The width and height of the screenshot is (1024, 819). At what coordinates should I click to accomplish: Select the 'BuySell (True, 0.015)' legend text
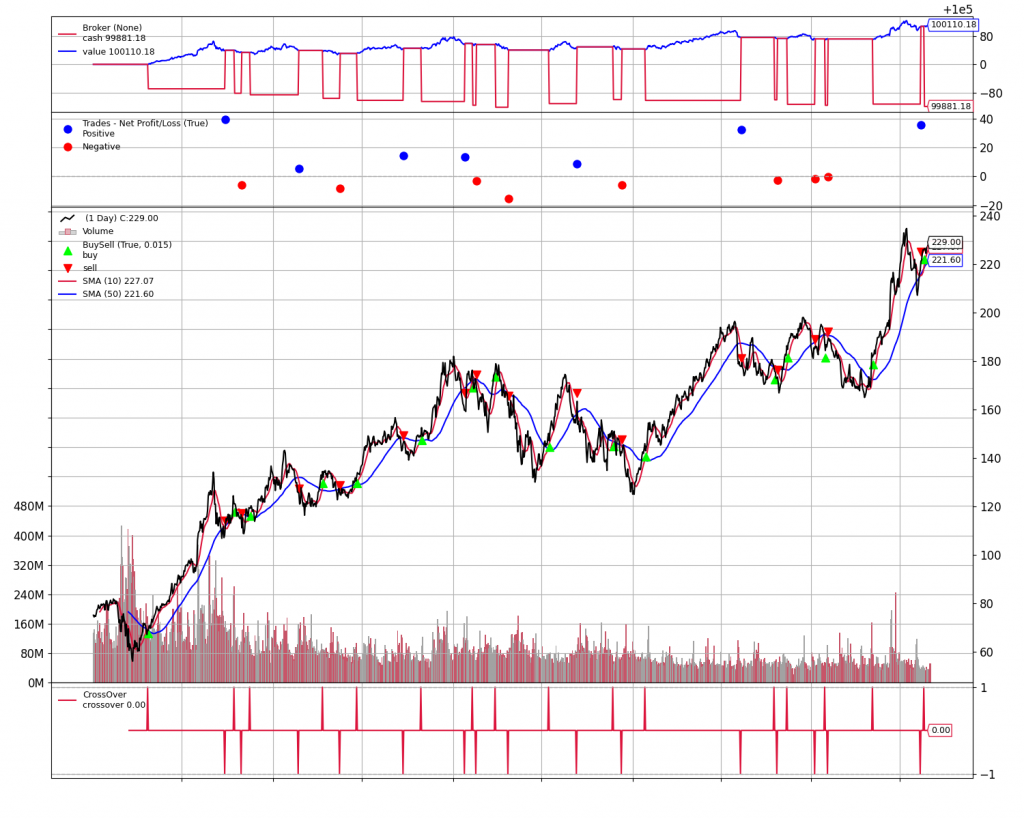click(x=127, y=245)
